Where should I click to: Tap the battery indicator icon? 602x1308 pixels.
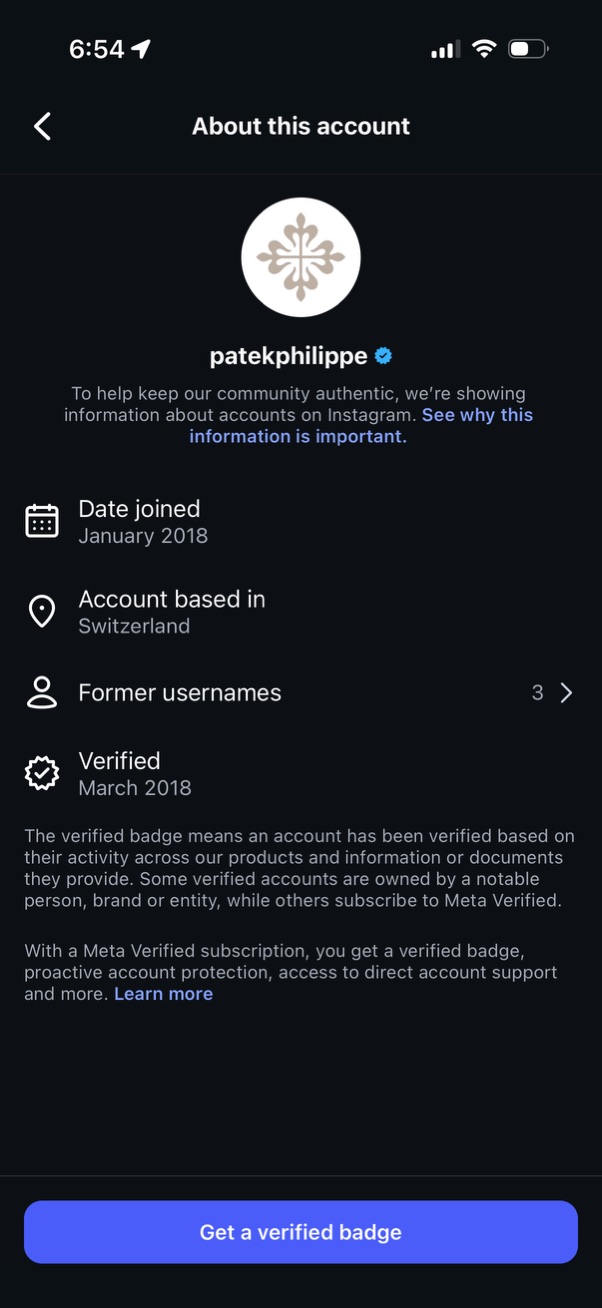(x=527, y=49)
